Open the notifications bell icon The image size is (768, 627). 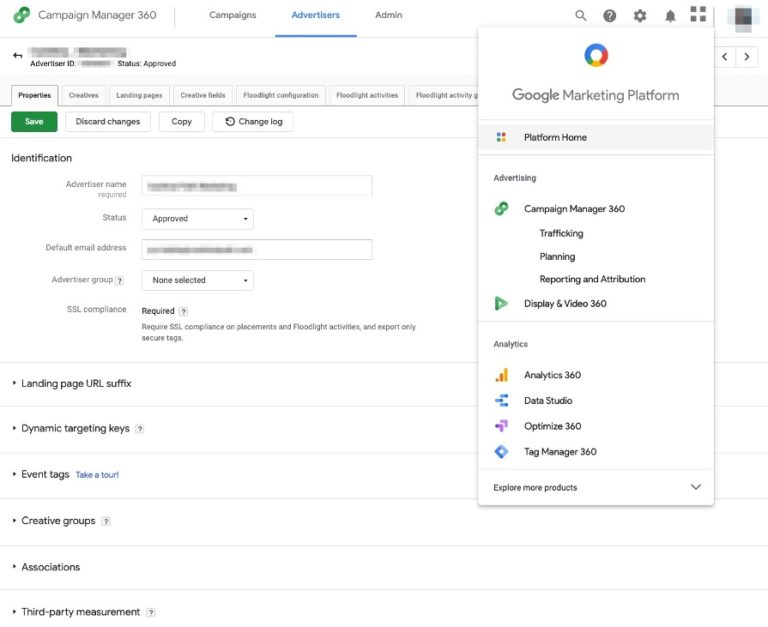(670, 16)
